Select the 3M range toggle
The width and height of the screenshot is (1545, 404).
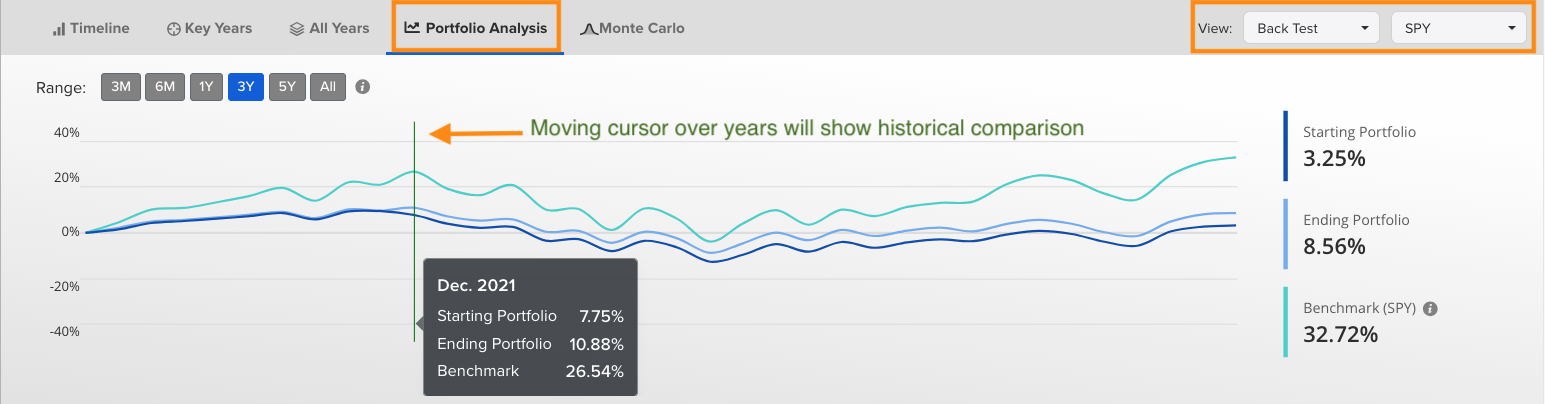[x=121, y=87]
